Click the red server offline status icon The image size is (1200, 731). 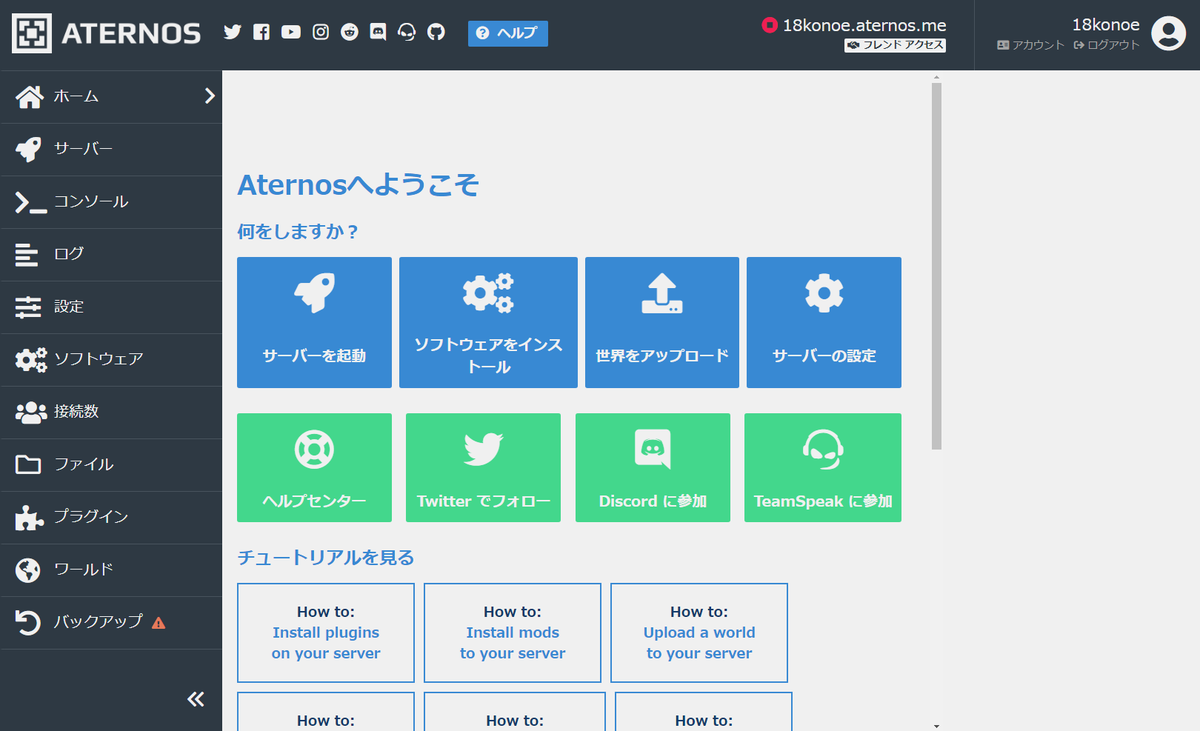pyautogui.click(x=769, y=26)
